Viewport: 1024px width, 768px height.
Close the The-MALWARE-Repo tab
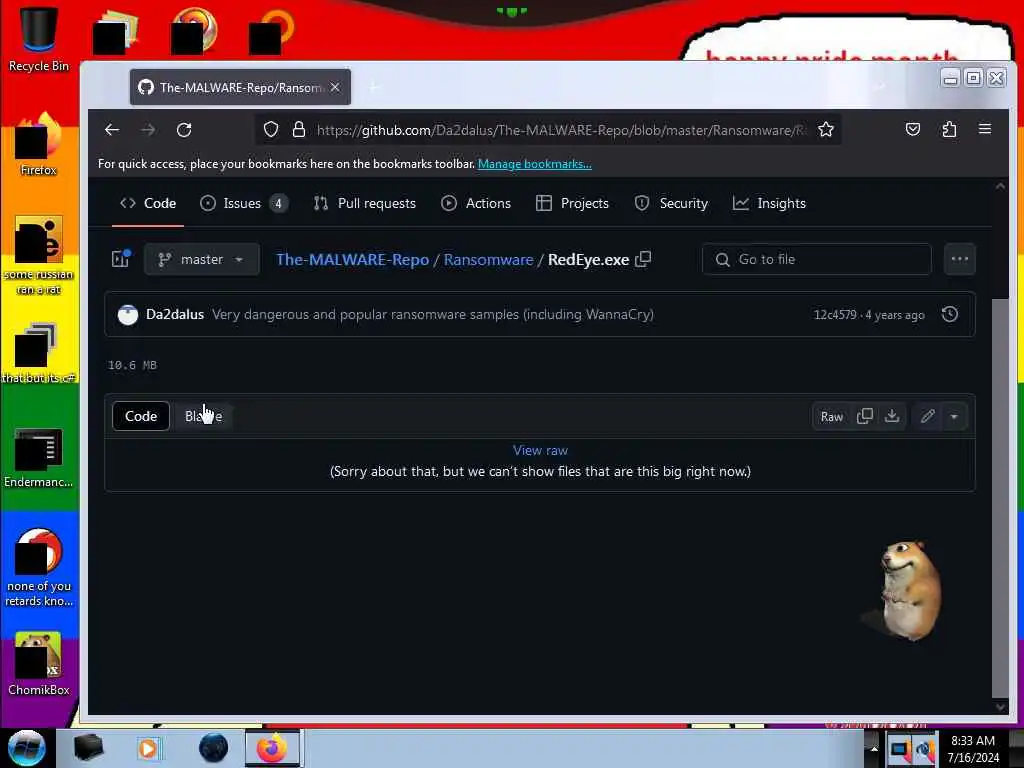(x=335, y=87)
